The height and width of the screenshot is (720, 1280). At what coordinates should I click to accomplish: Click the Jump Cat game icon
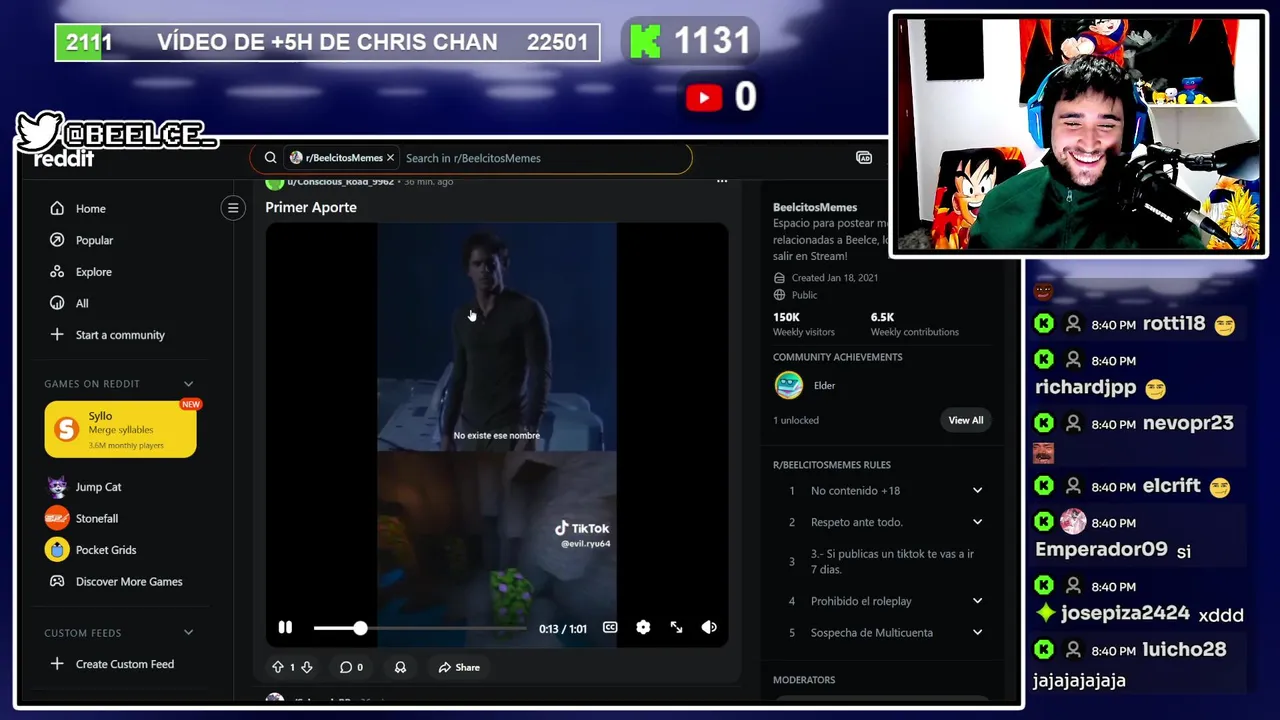(57, 487)
